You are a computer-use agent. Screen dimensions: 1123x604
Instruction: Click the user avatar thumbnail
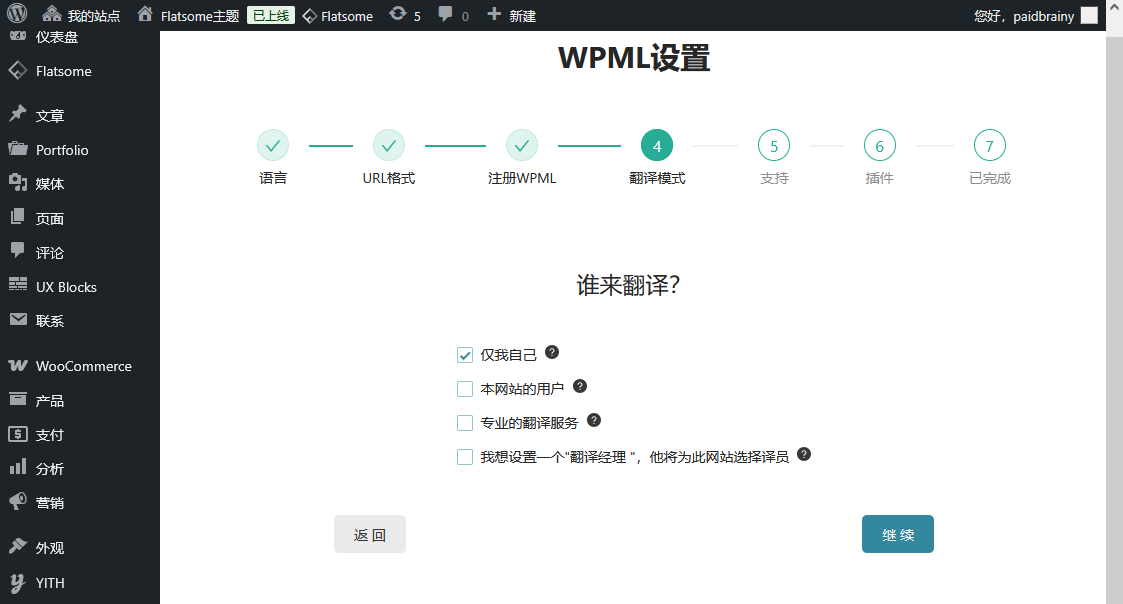(x=1089, y=15)
